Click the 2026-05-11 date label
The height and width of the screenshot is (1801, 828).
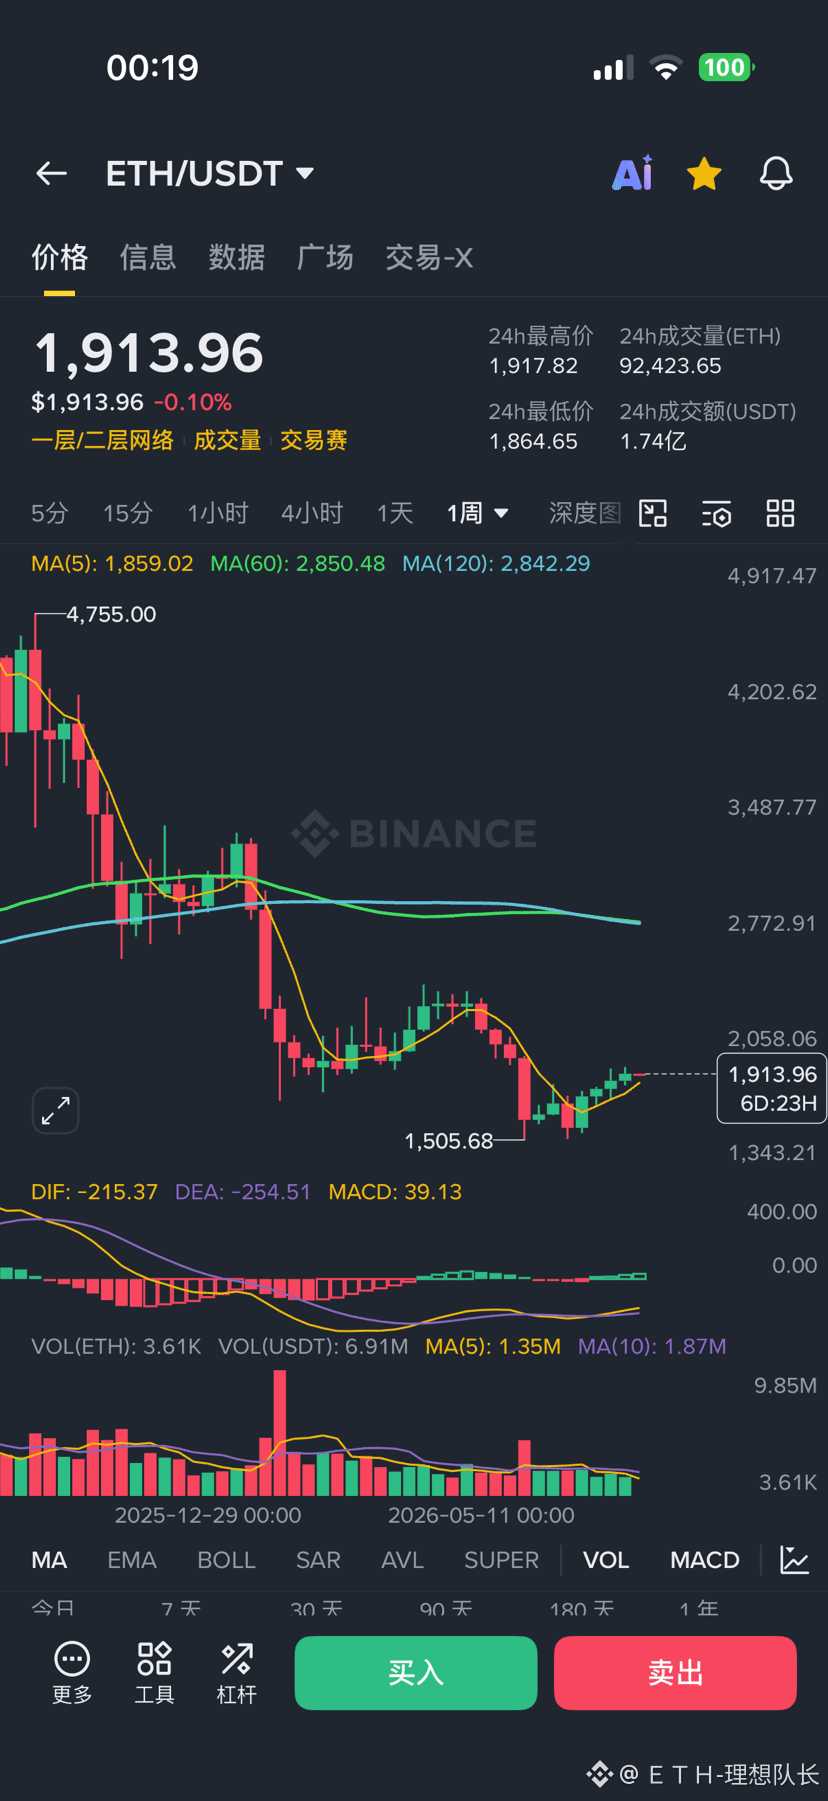pos(481,1515)
